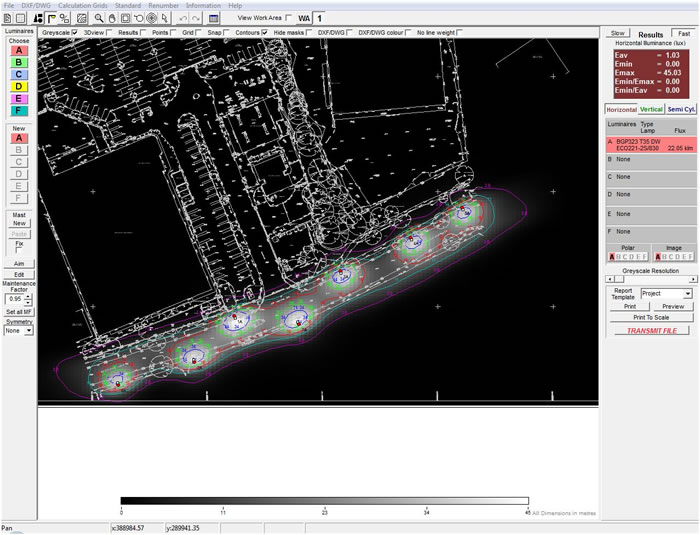The image size is (700, 535).
Task: Click the shapes toolbar icon
Action: pos(39,18)
